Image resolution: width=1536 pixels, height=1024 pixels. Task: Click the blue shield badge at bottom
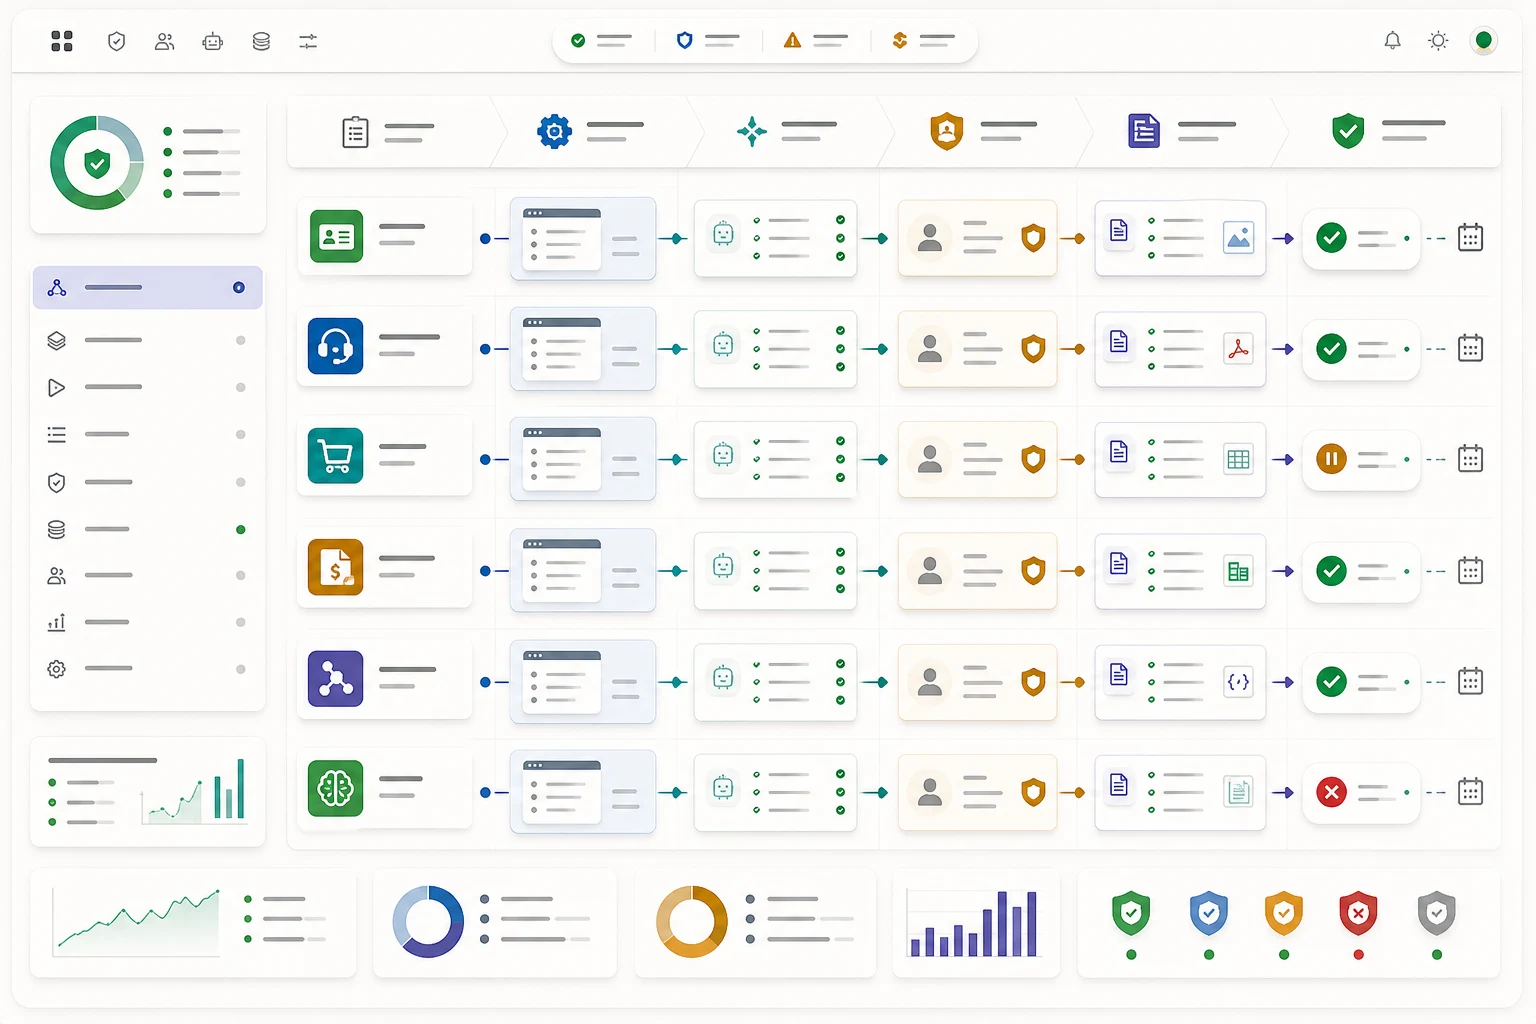(1208, 913)
